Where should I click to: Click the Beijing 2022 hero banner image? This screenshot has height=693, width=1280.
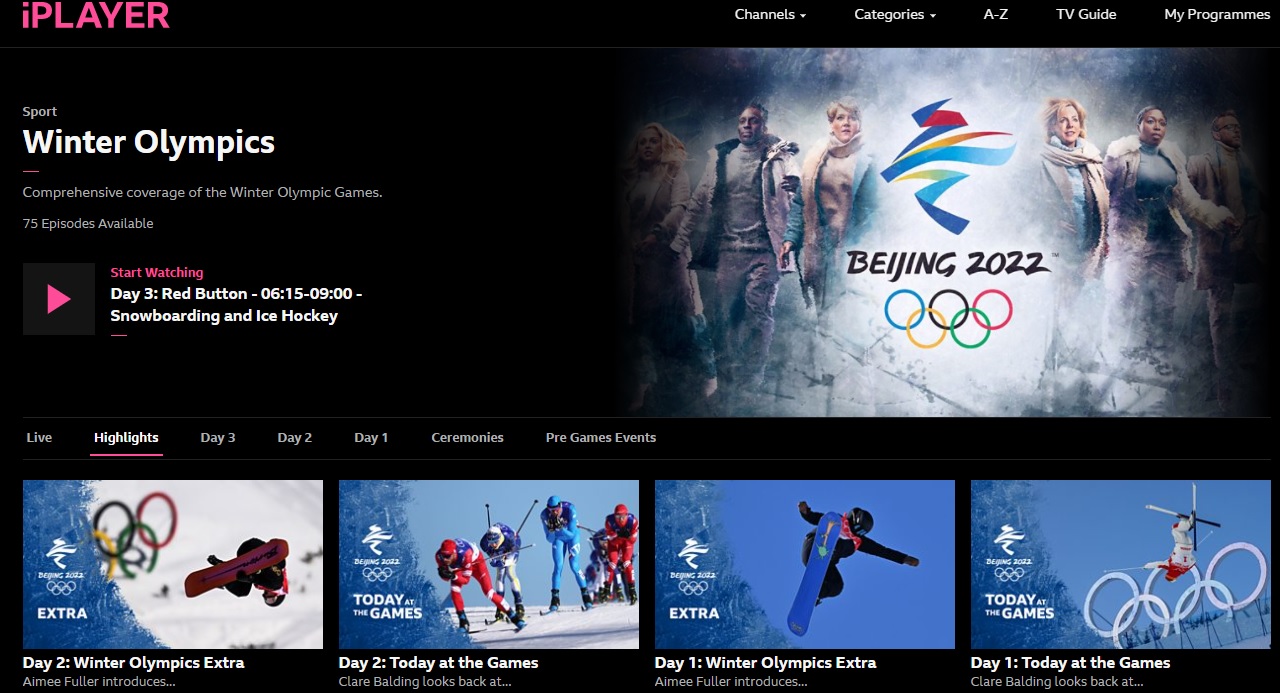(947, 232)
